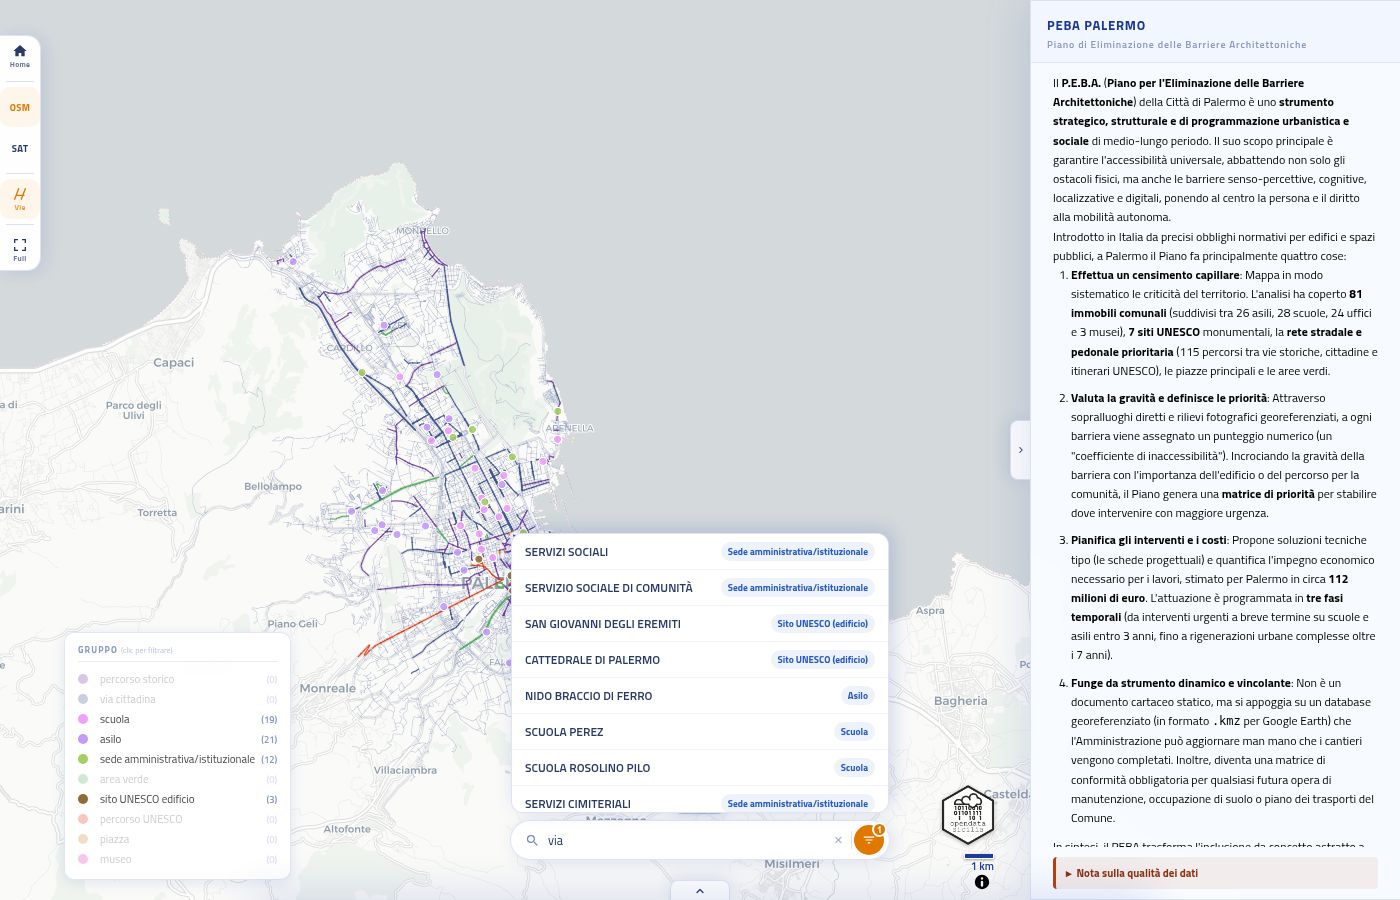Switch basemap to OSM
The width and height of the screenshot is (1400, 900).
point(20,107)
